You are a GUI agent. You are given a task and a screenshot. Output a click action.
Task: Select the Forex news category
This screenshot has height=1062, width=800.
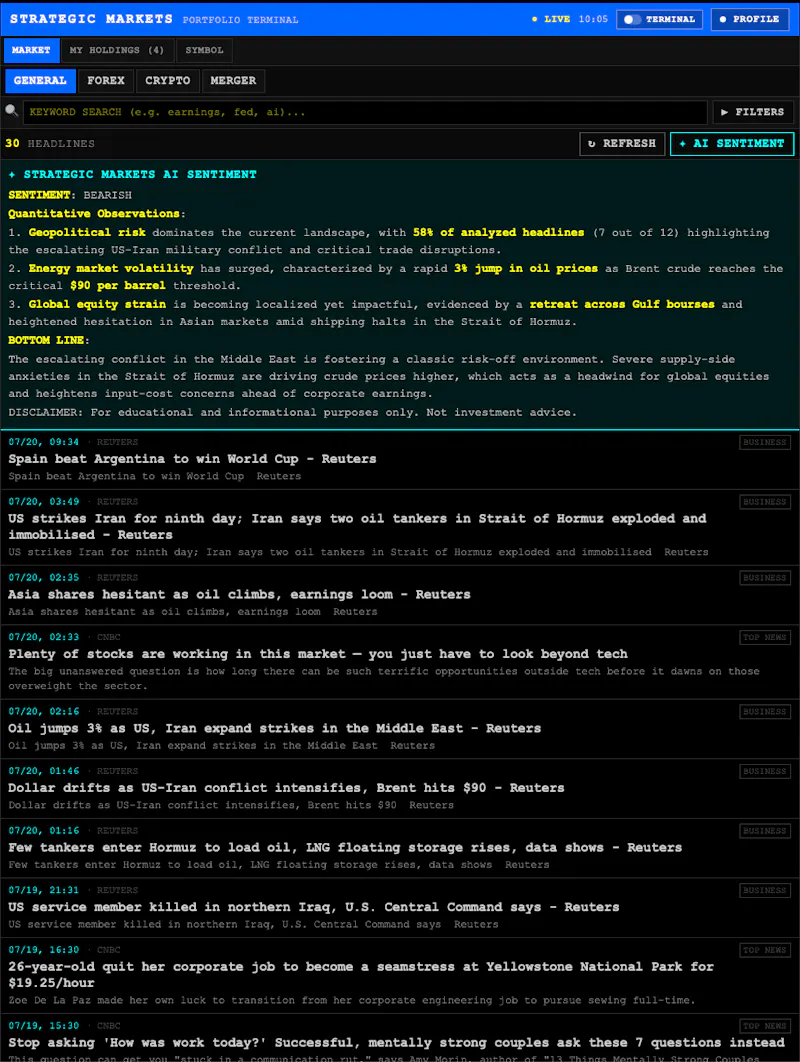(x=106, y=81)
